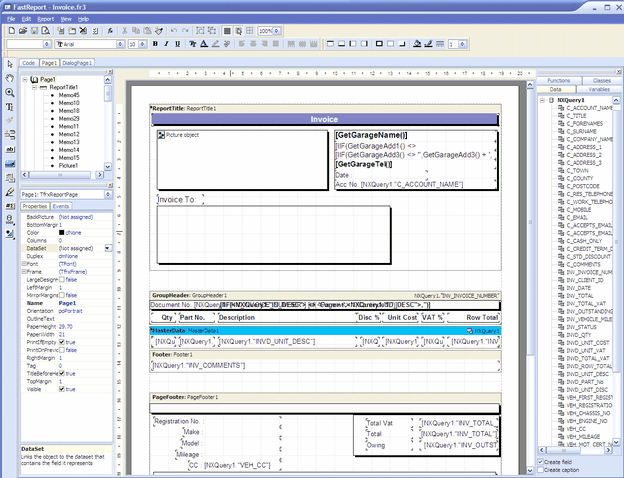
Task: Select the Zoom magnifier tool
Action: coord(10,93)
